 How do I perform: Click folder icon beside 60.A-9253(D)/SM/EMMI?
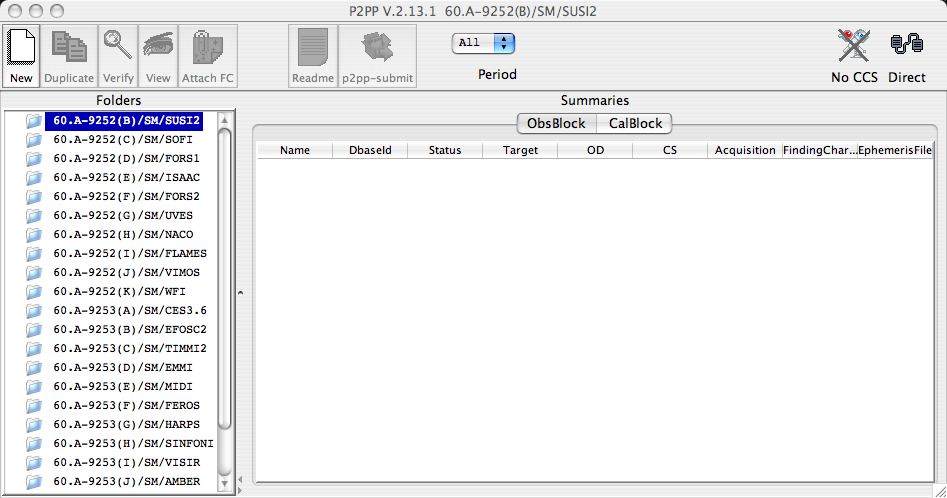34,368
